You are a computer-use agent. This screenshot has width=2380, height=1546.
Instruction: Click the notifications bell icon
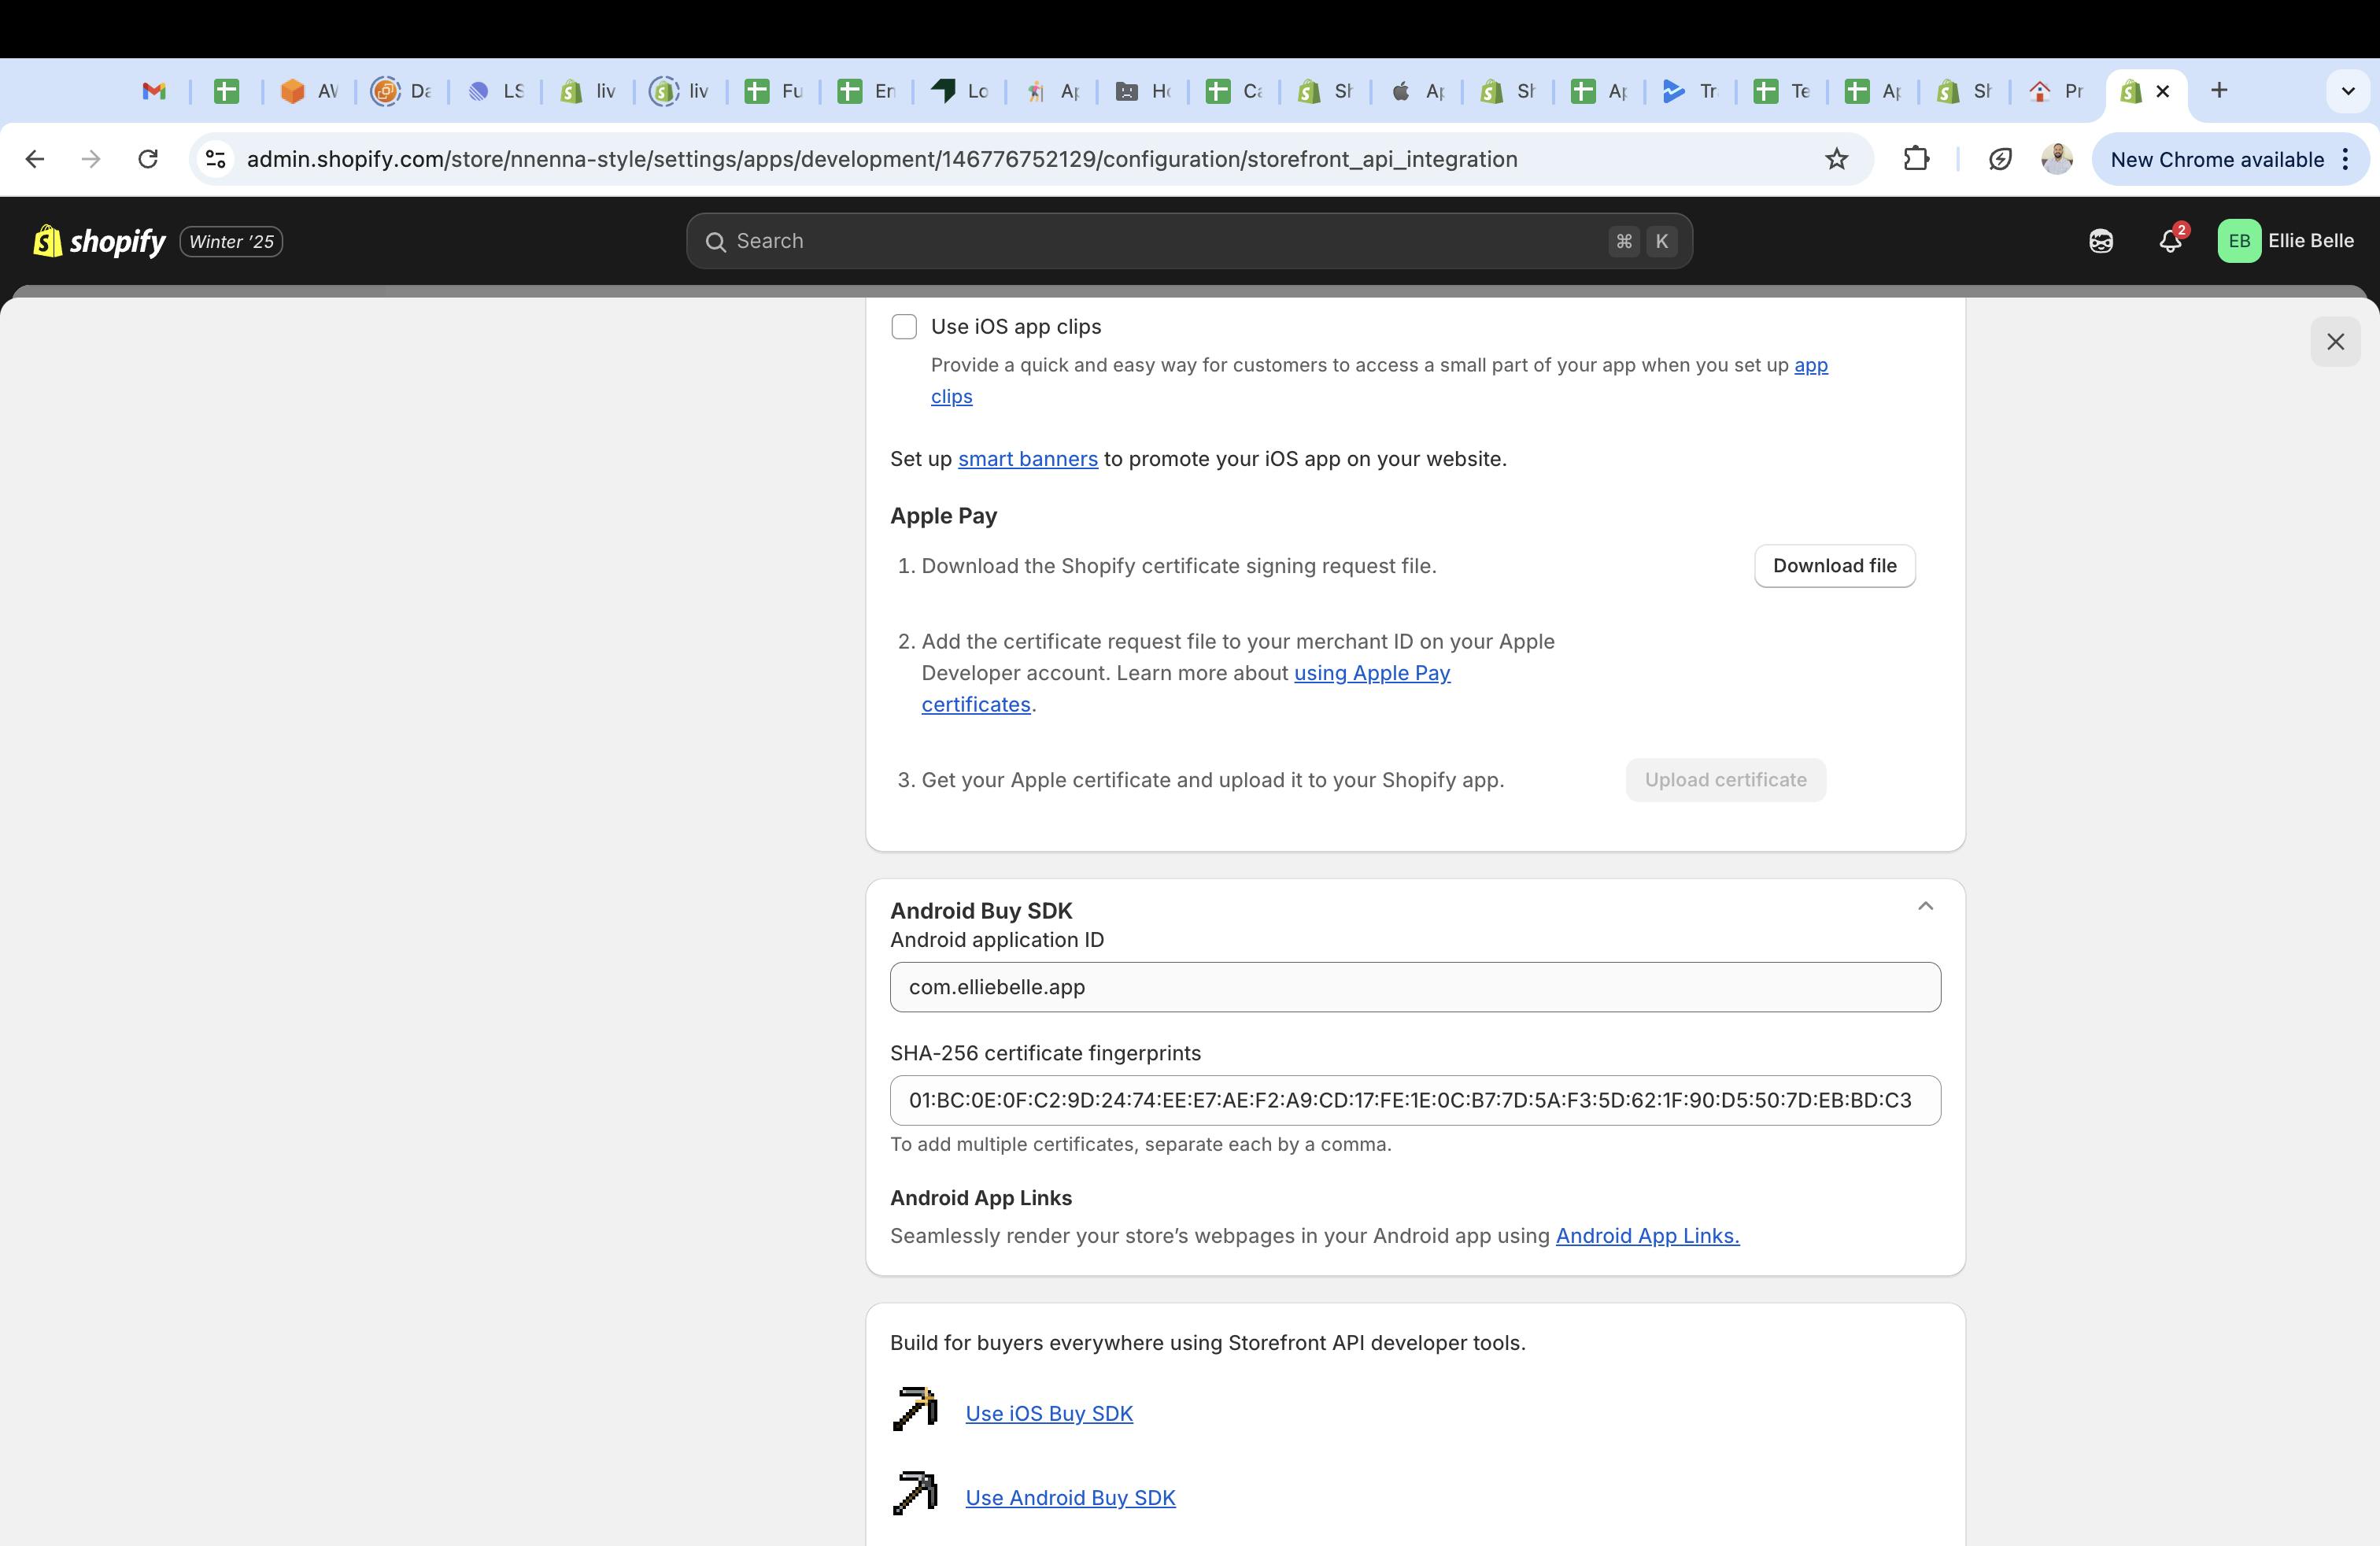pyautogui.click(x=2169, y=241)
